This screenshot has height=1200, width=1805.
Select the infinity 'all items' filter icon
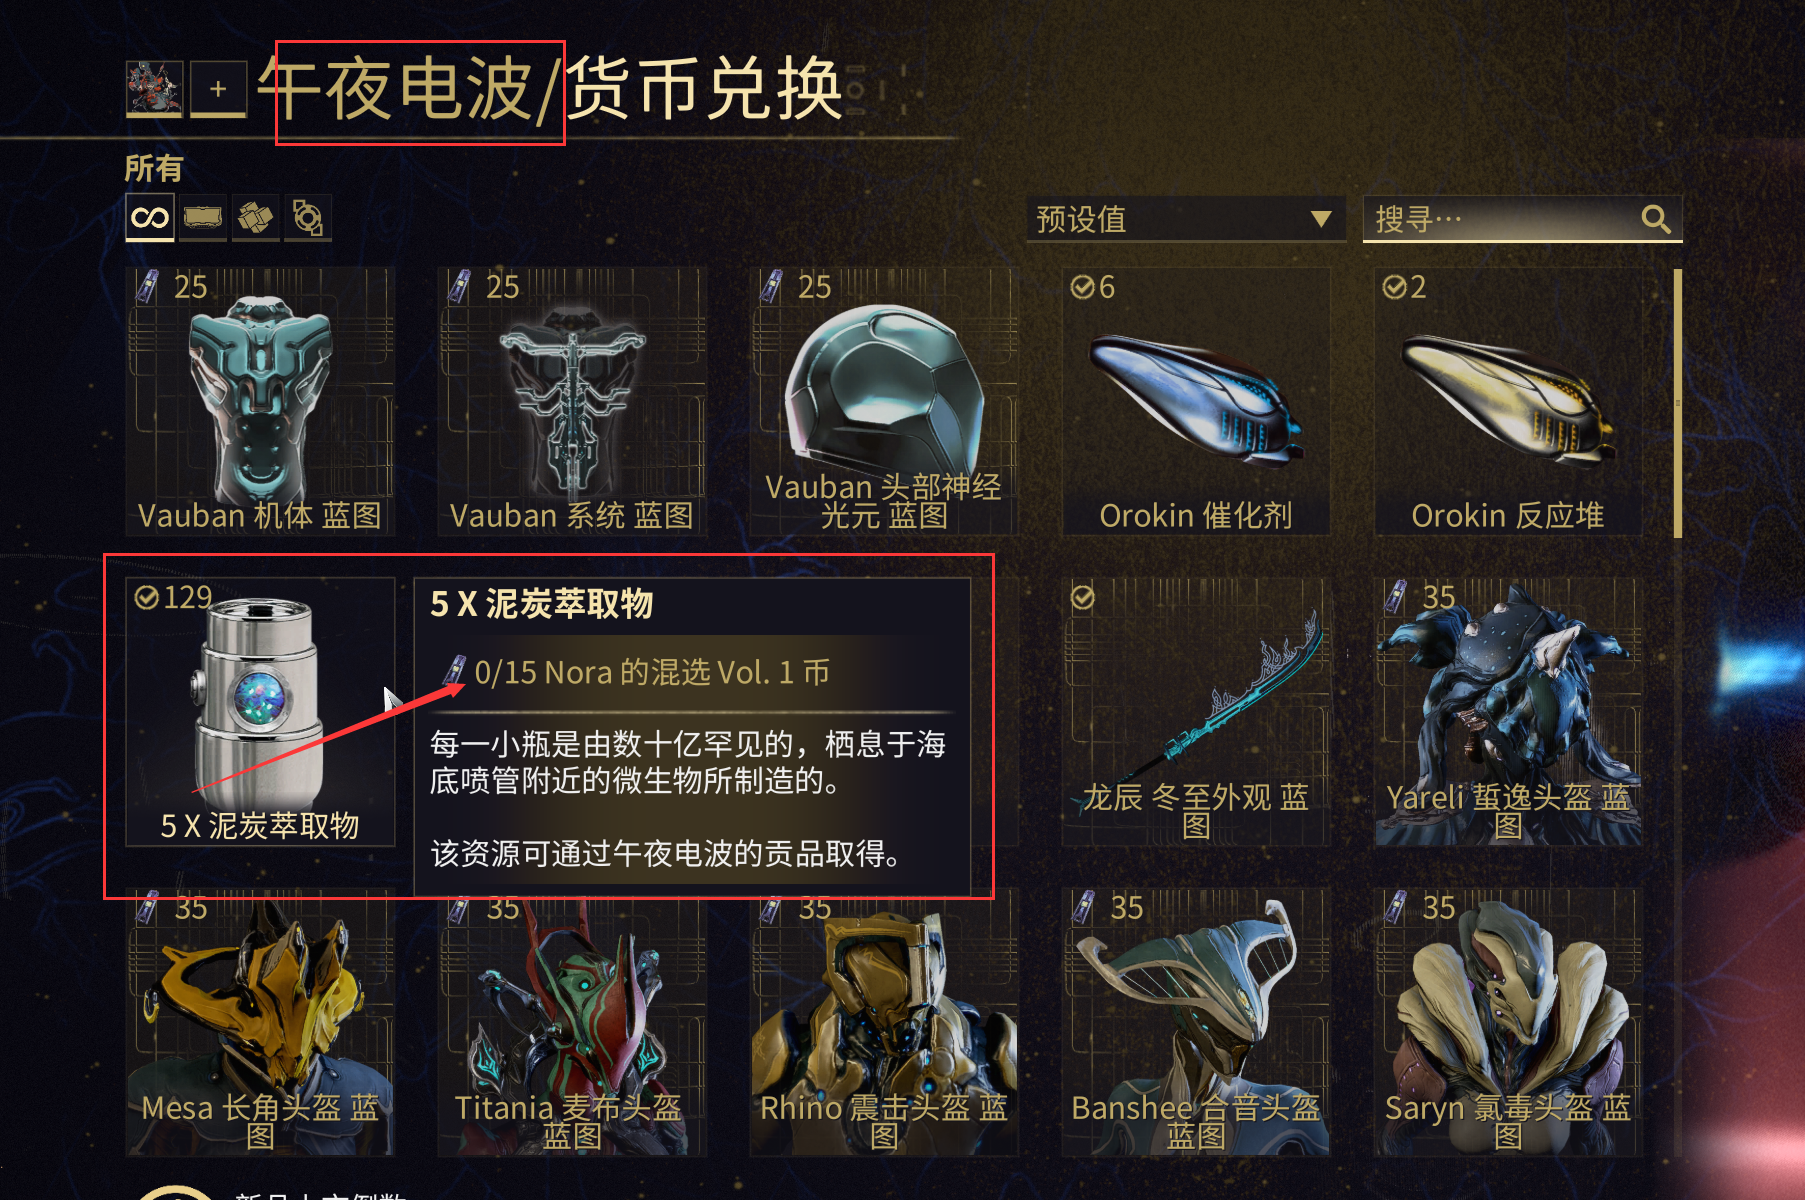pyautogui.click(x=150, y=217)
